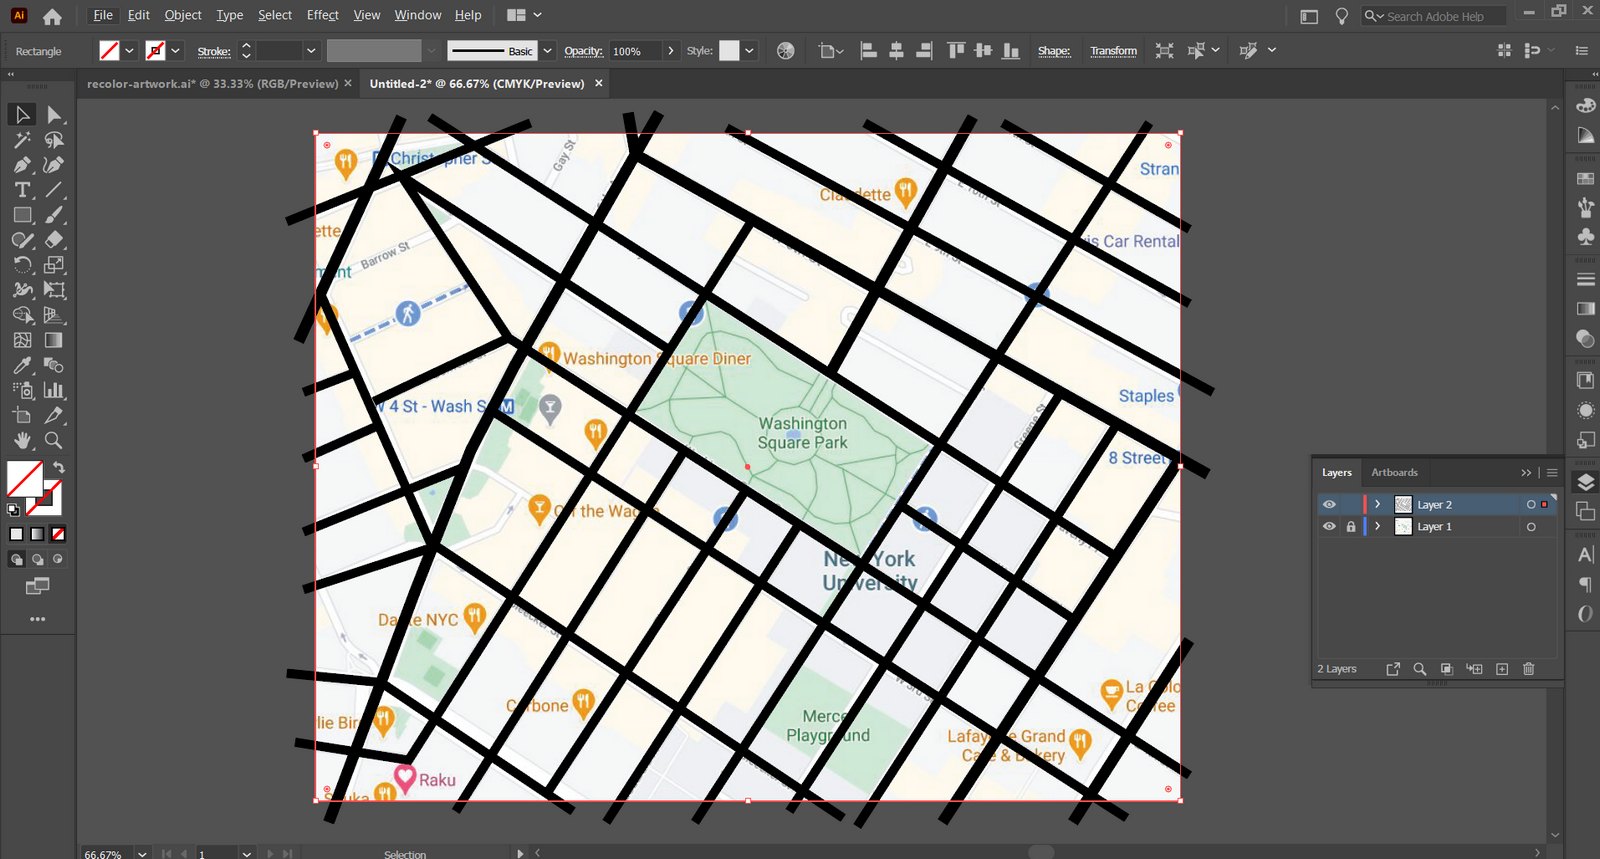The width and height of the screenshot is (1600, 859).
Task: Select the Blend tool
Action: pyautogui.click(x=54, y=365)
